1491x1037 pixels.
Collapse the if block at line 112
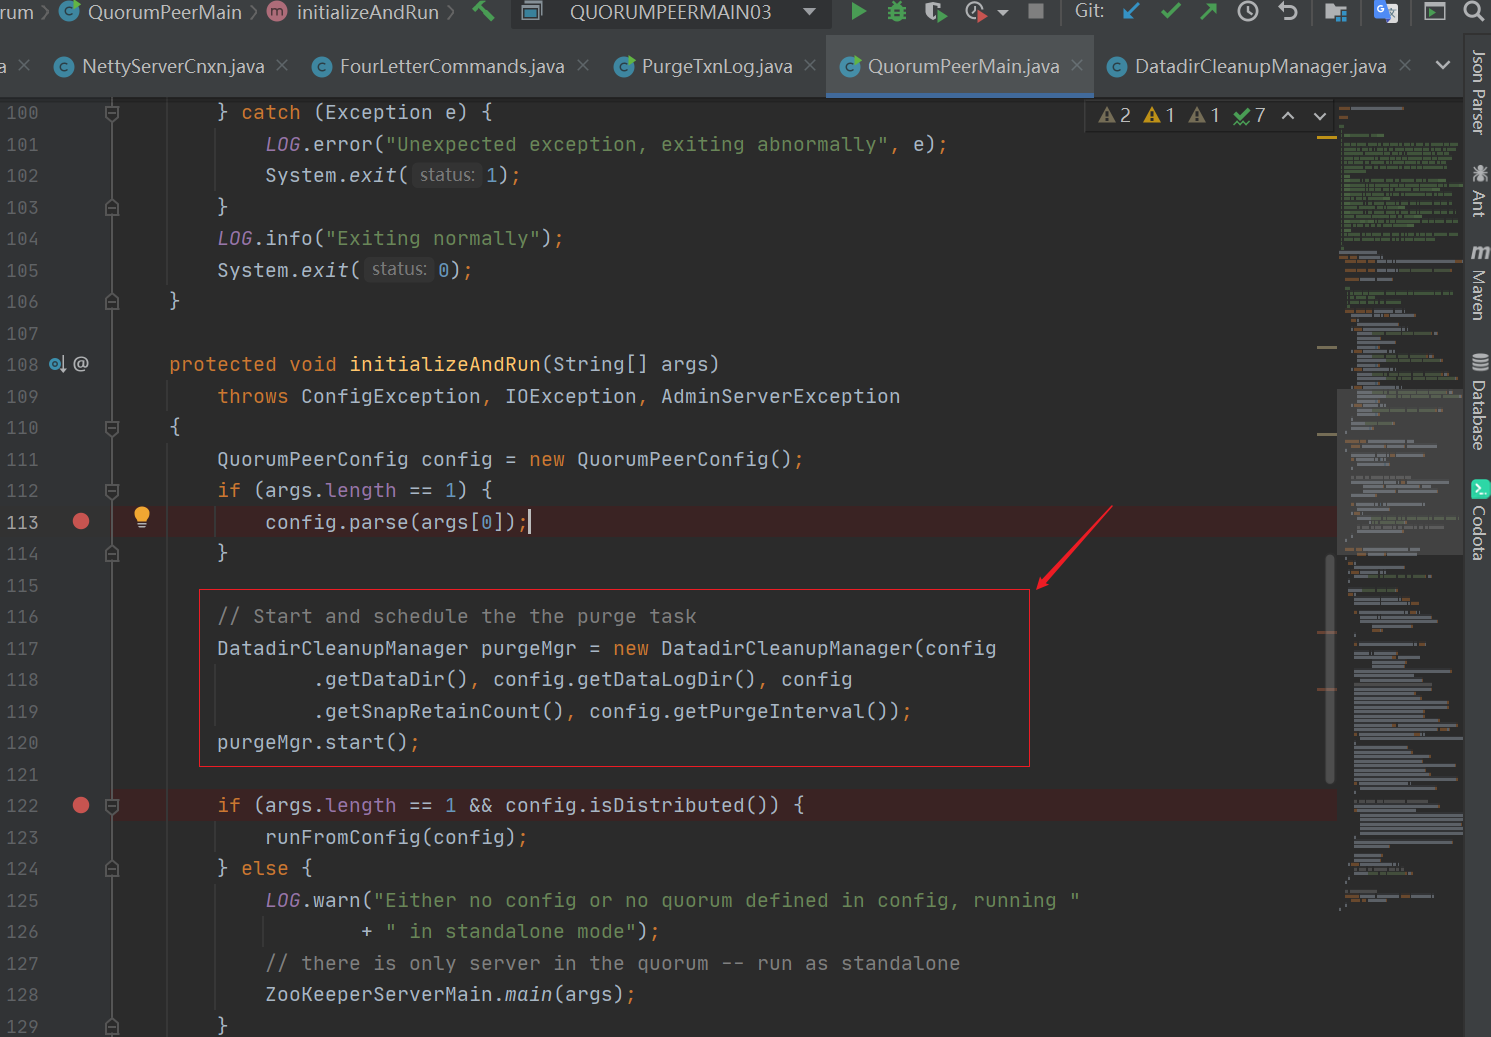112,491
